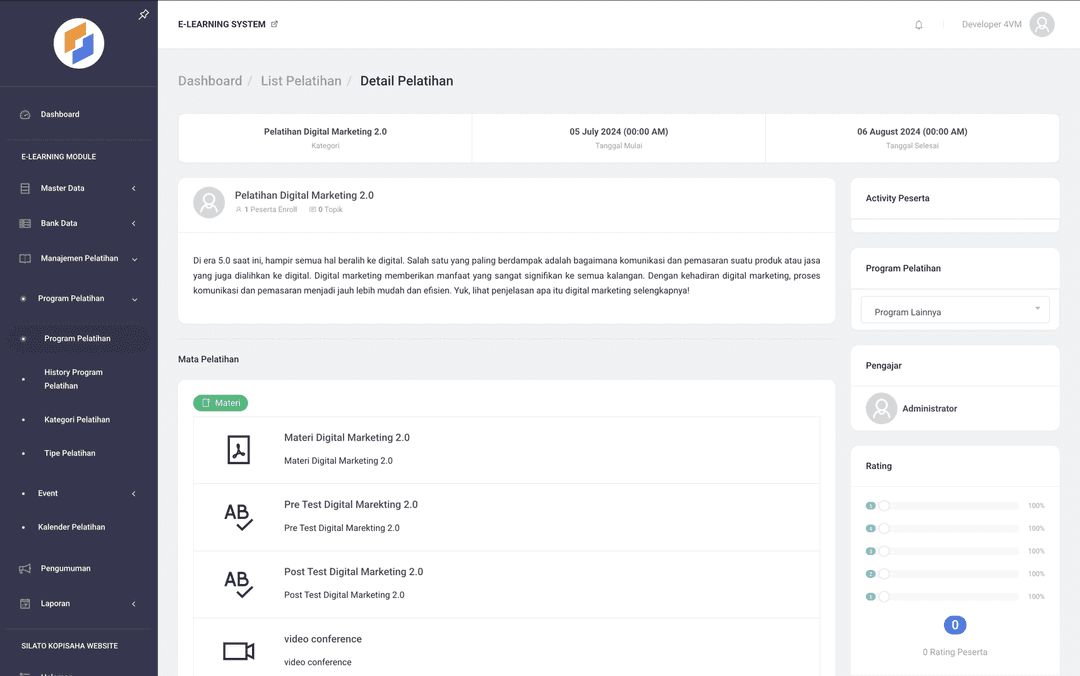The width and height of the screenshot is (1080, 676).
Task: Click the app logo in the sidebar
Action: 79,43
